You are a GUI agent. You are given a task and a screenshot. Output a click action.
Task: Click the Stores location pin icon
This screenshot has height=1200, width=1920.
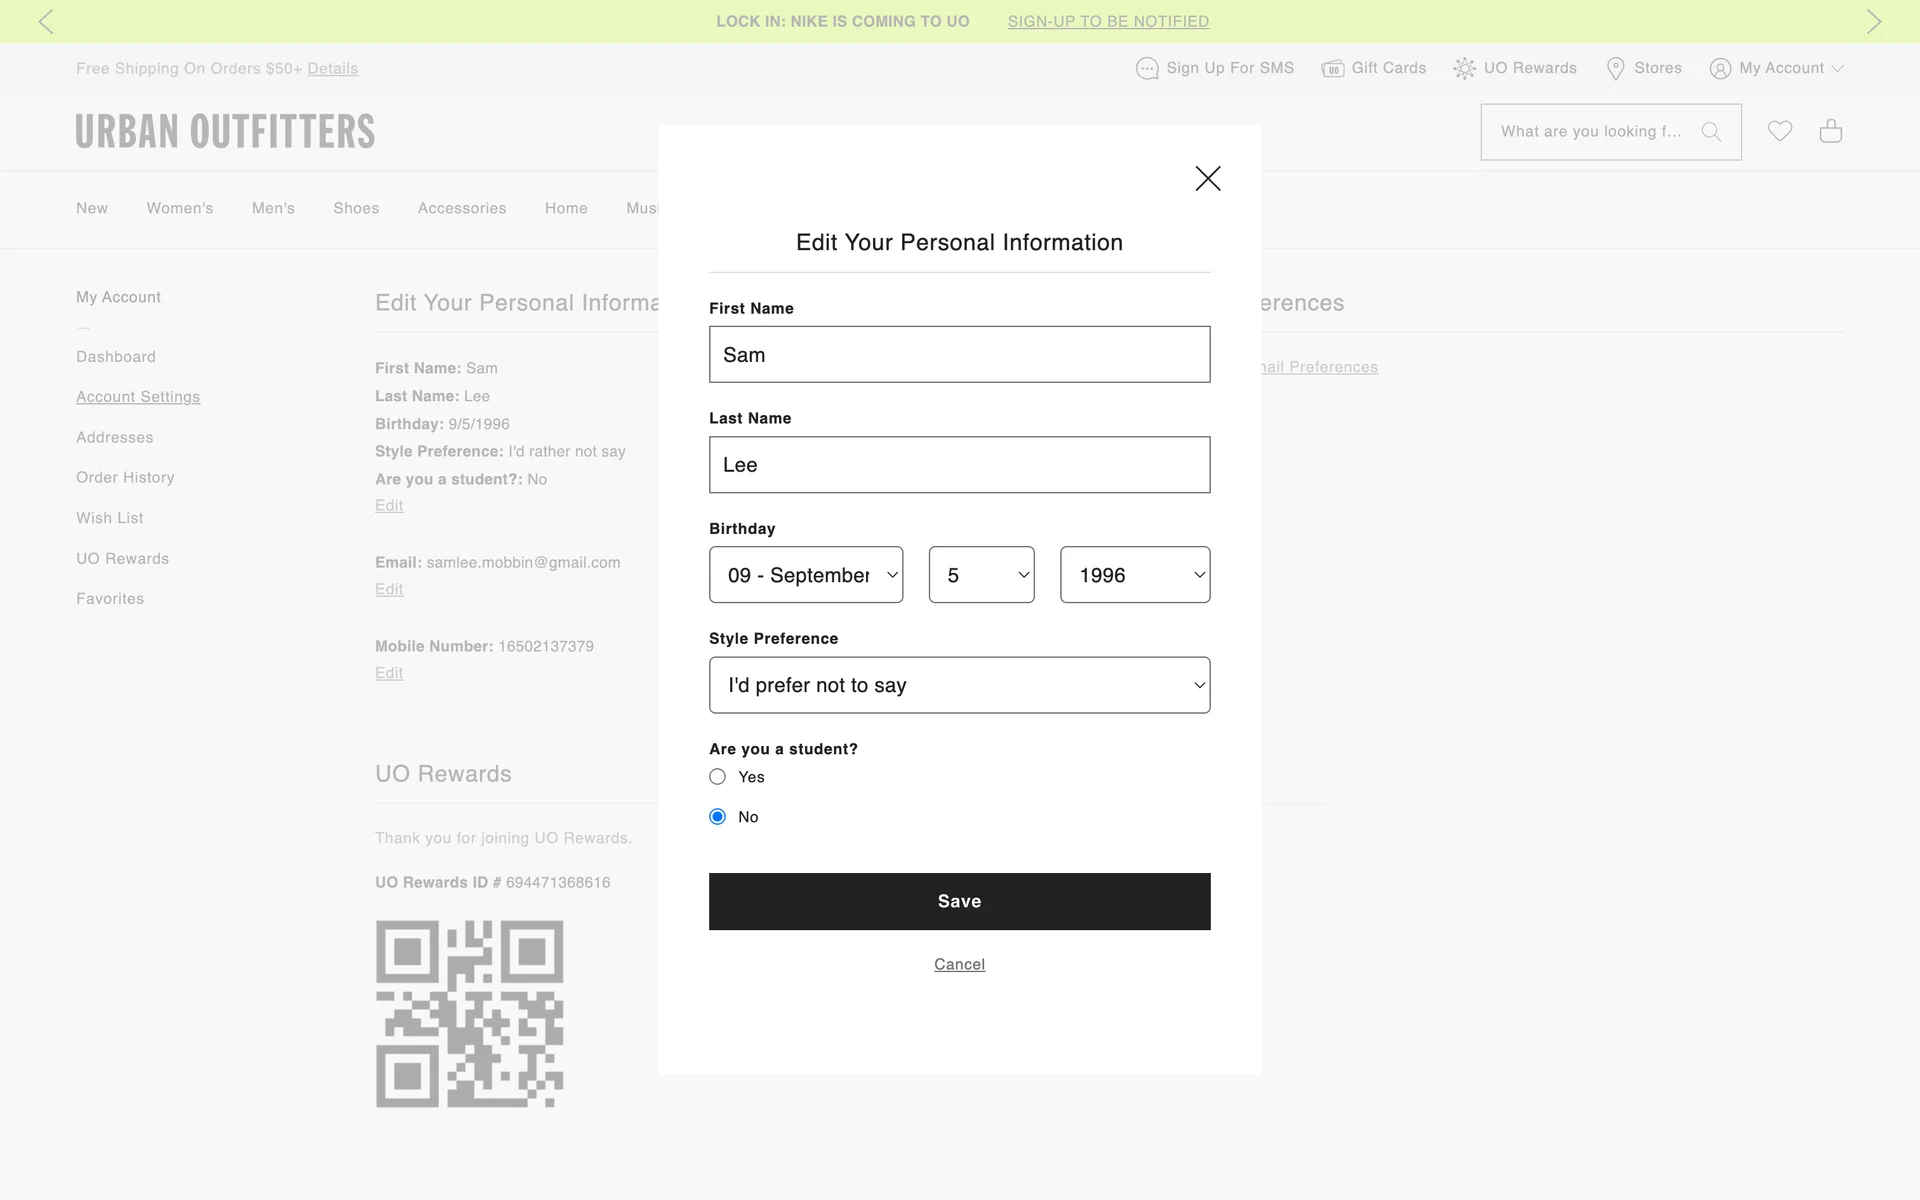1615,68
